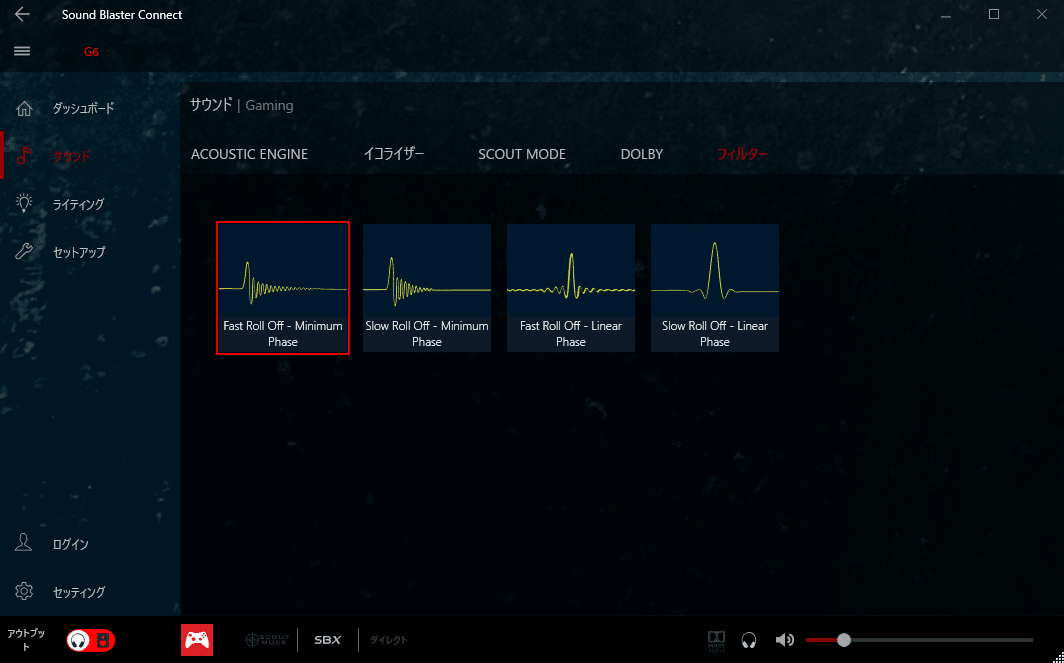Image resolution: width=1064 pixels, height=663 pixels.
Task: Open the SCOUT MODE tab
Action: tap(522, 154)
